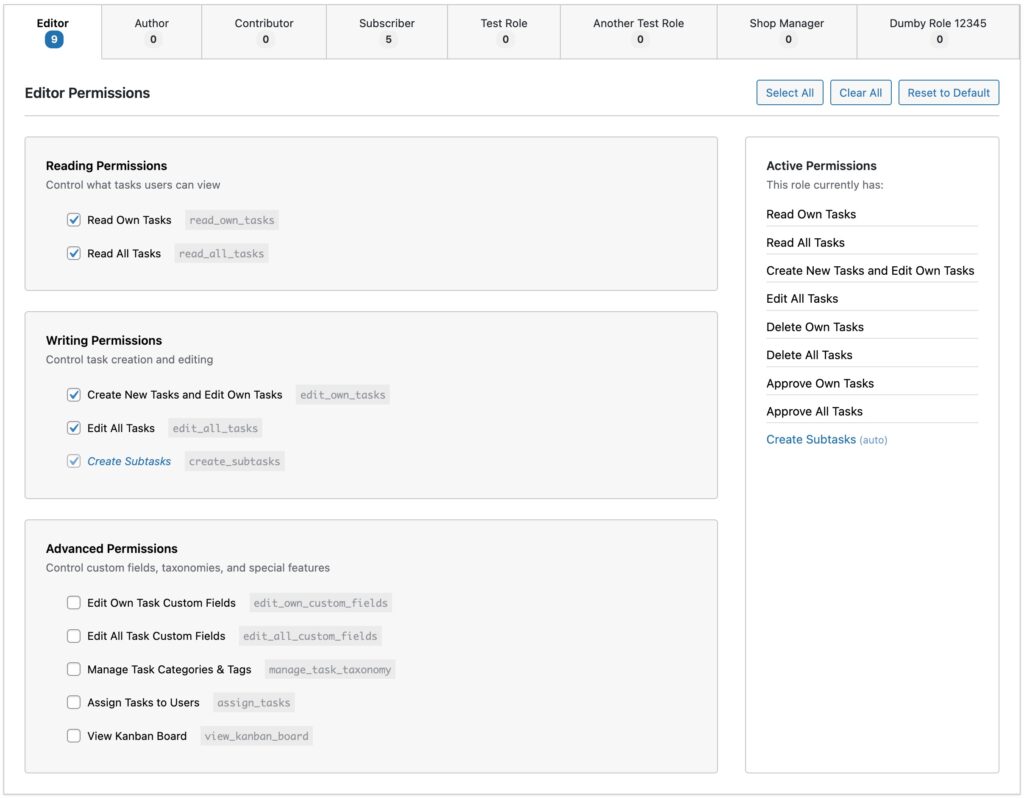
Task: Select the read_own_tasks code label
Action: click(231, 219)
